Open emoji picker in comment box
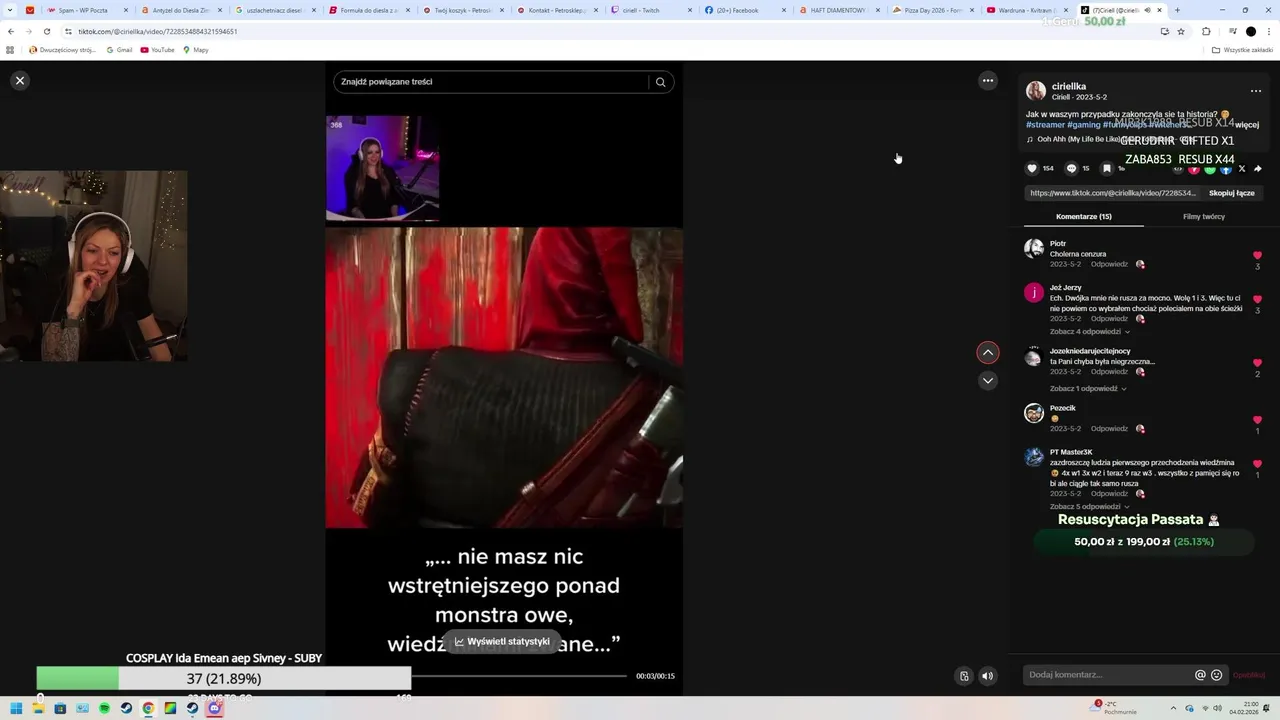Image resolution: width=1280 pixels, height=720 pixels. 1216,675
